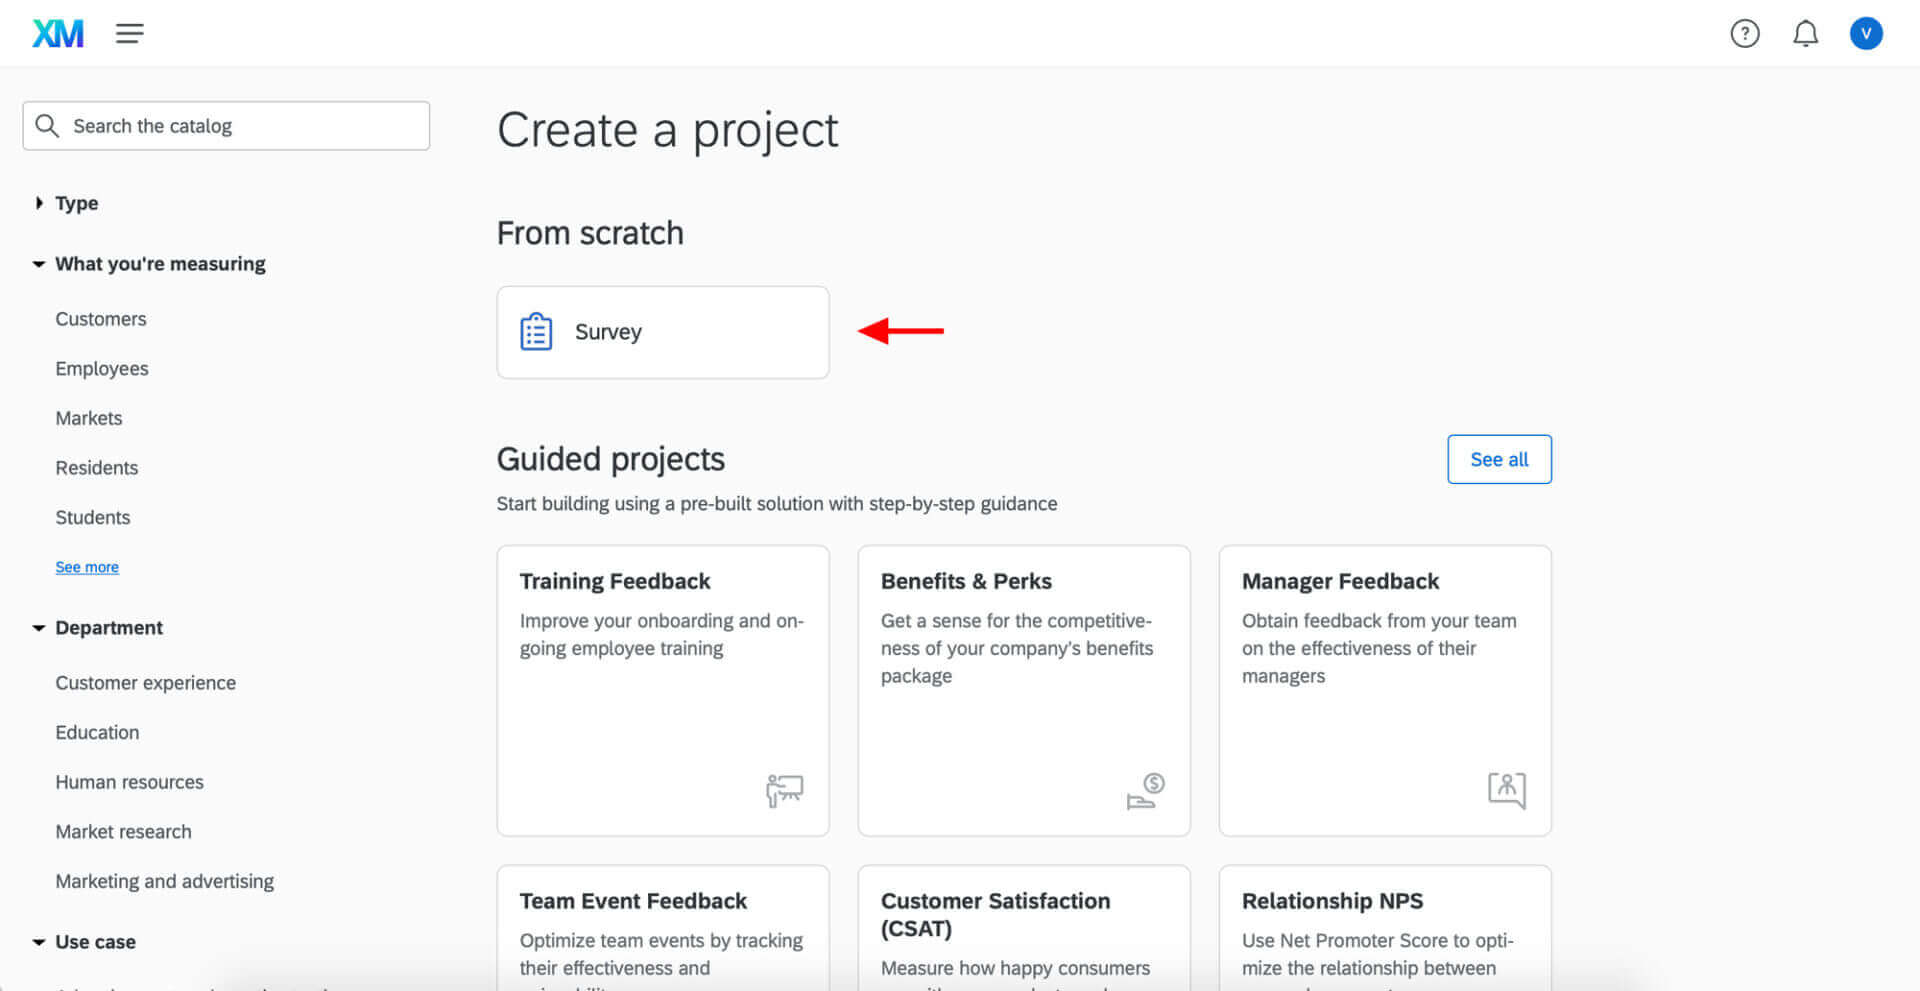Filter by Employees
Screen dimensions: 1920x991
(x=102, y=369)
